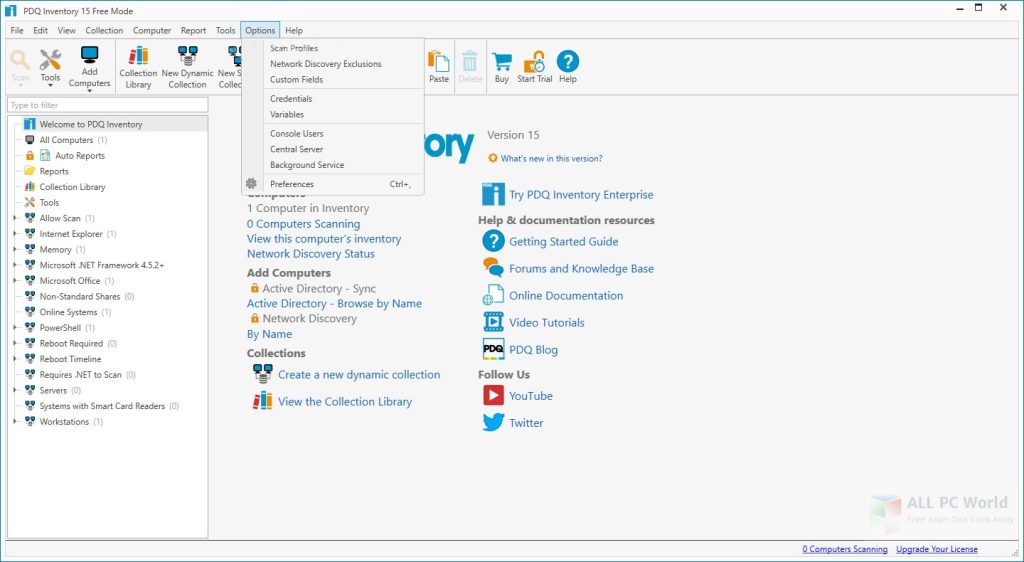
Task: Expand the Workstations tree node
Action: pos(15,422)
